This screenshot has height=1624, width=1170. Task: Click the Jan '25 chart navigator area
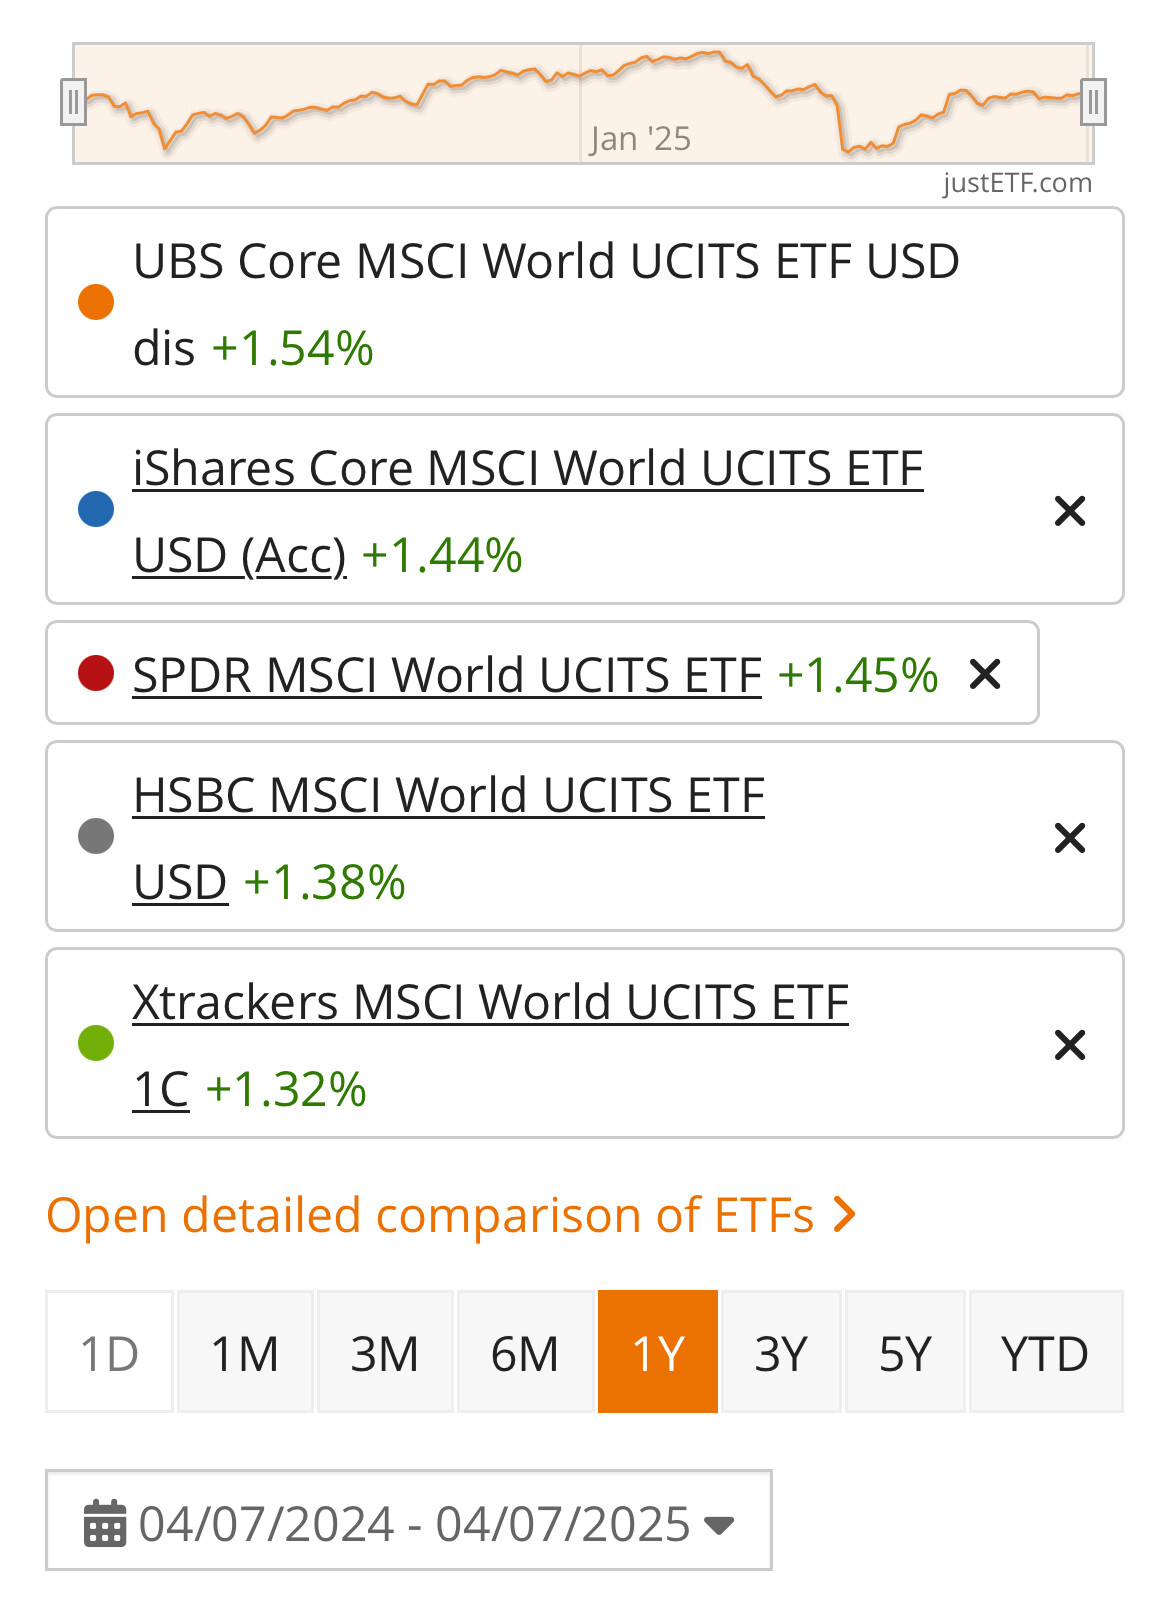pyautogui.click(x=640, y=138)
